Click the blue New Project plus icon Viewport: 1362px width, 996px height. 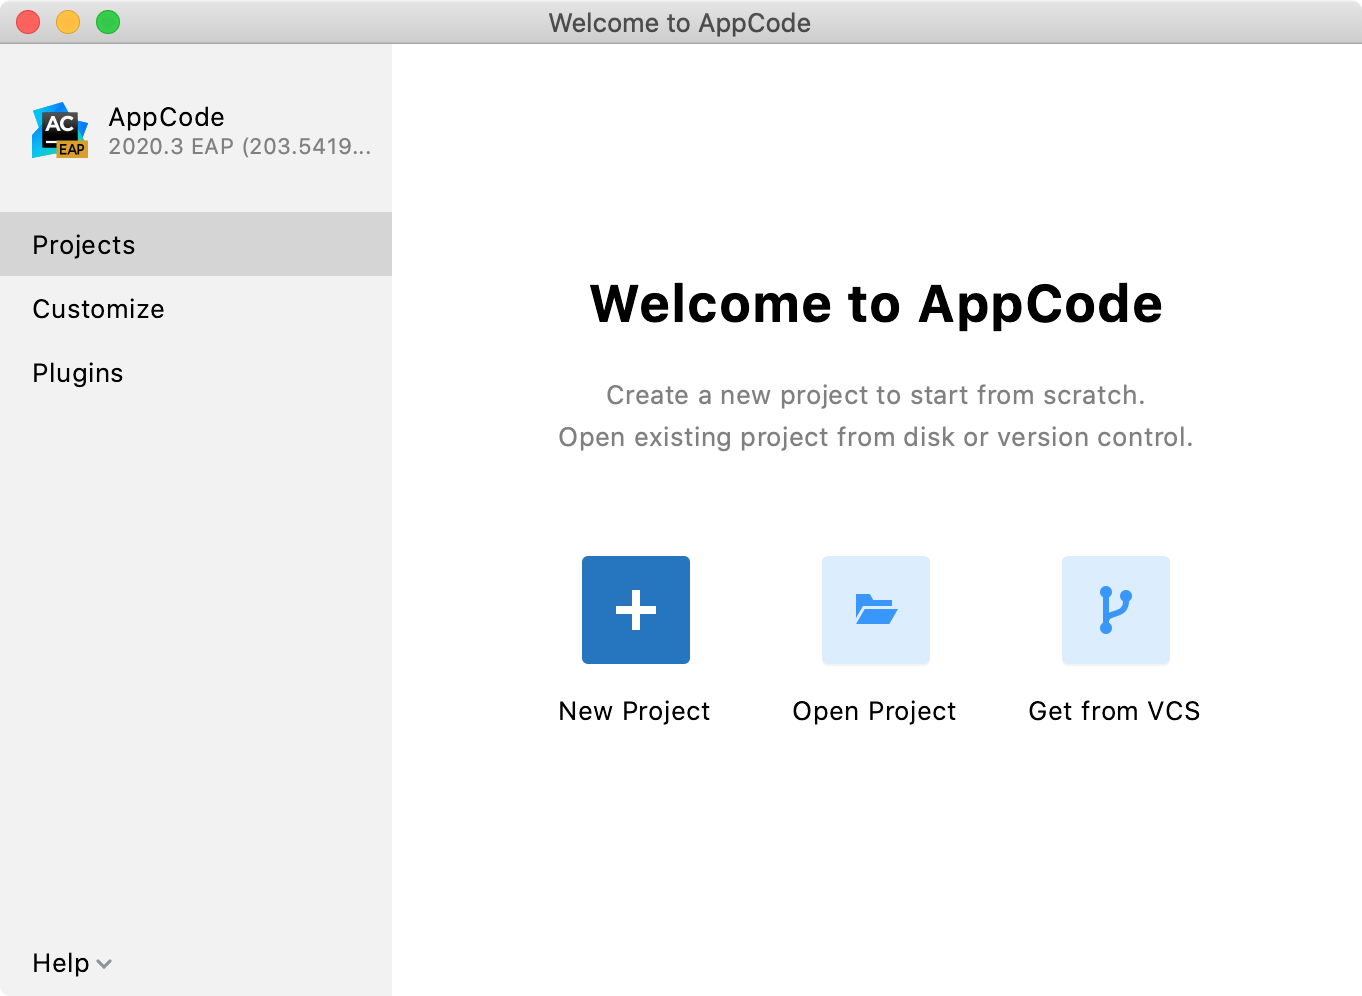(x=636, y=610)
